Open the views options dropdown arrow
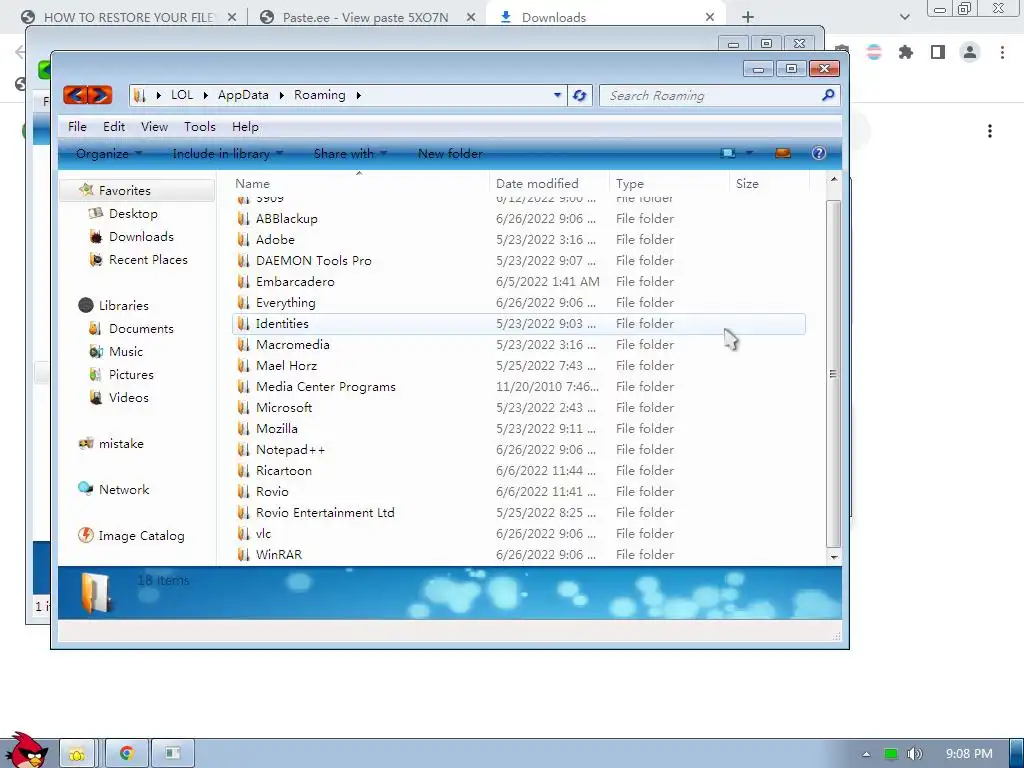 pos(749,153)
